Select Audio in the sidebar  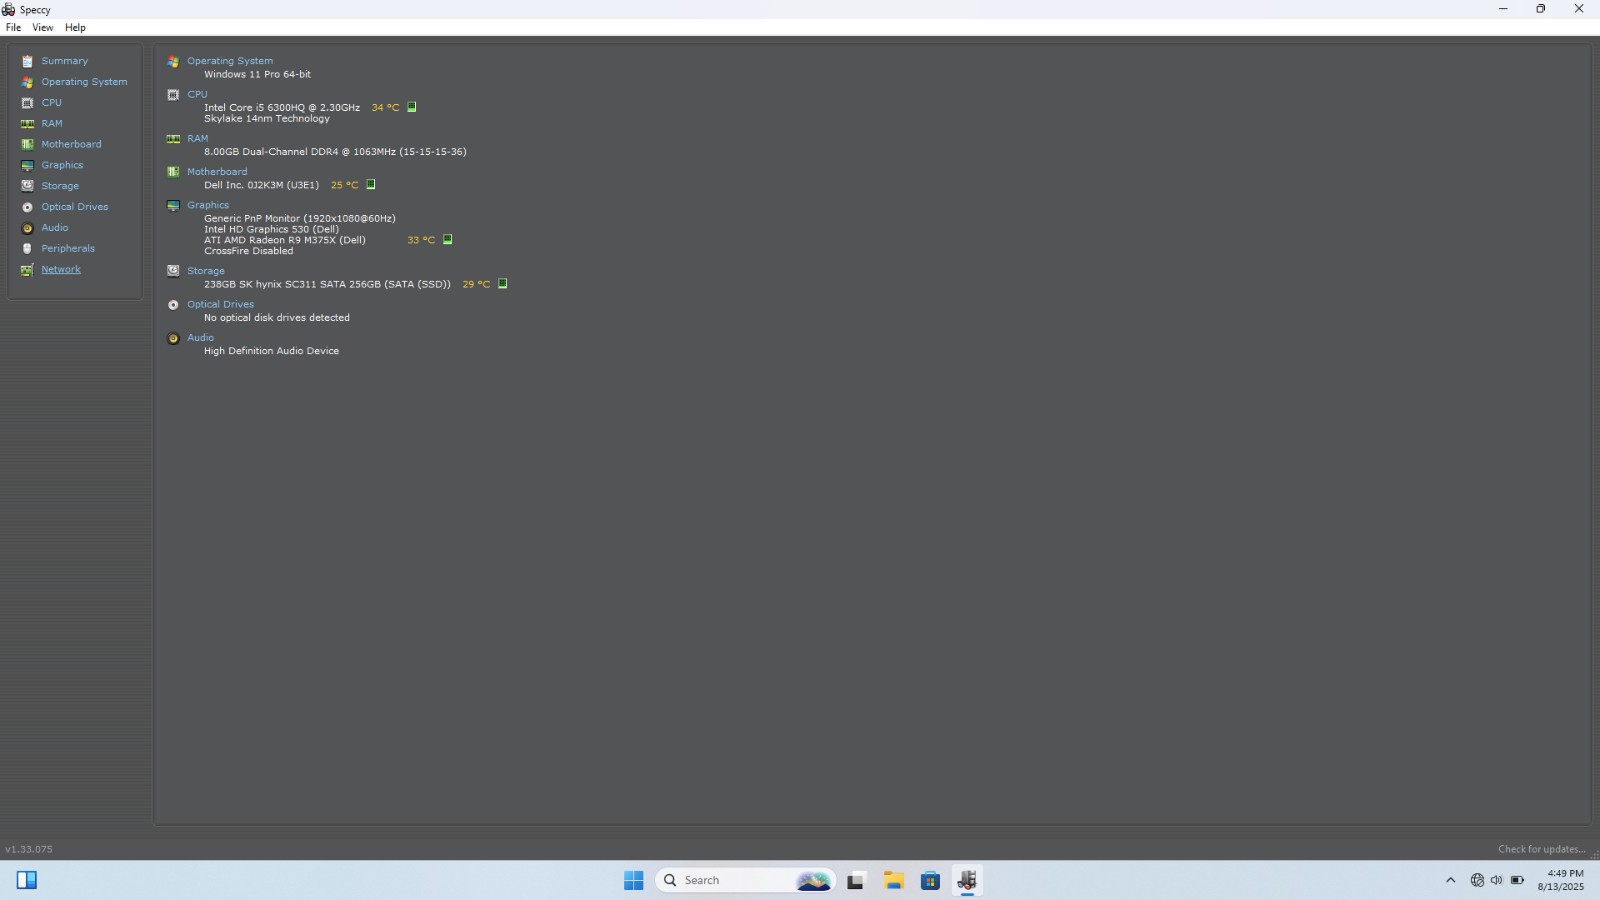55,228
